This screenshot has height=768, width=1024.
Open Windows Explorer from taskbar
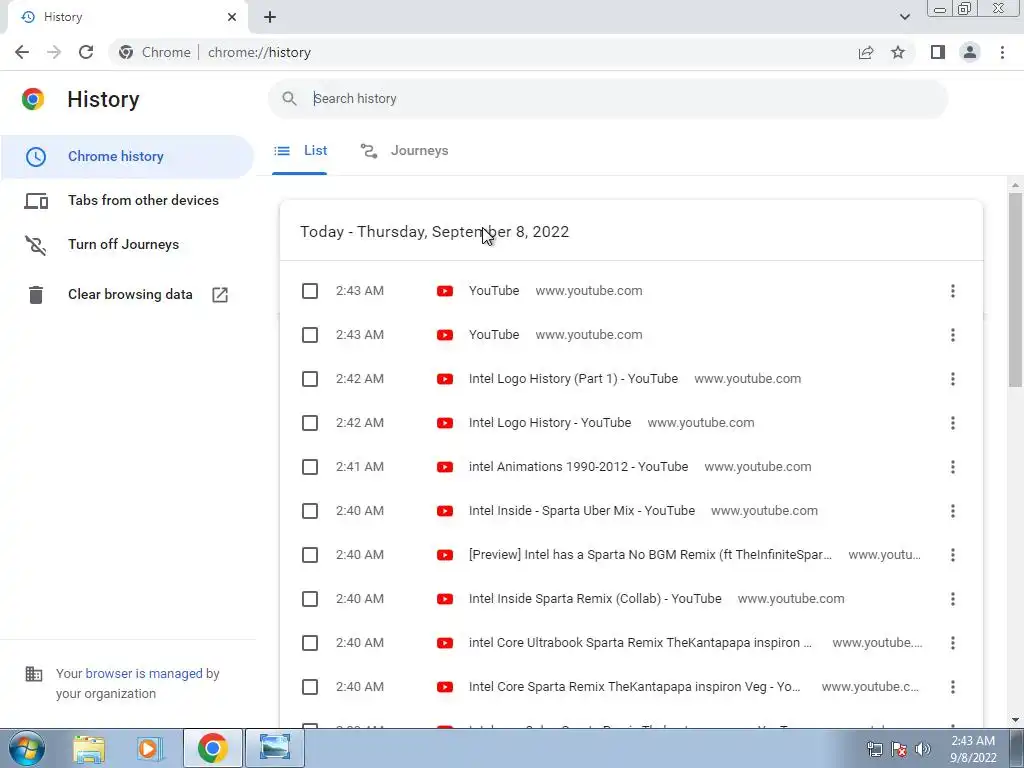[89, 748]
